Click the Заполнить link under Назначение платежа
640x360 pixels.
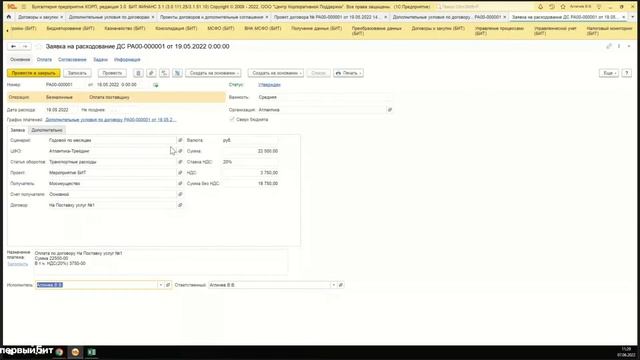point(18,264)
